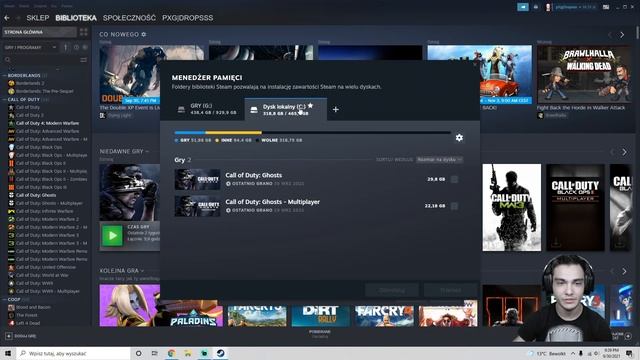Viewport: 640px width, 360px height.
Task: Open the storage manager settings gear
Action: pyautogui.click(x=459, y=138)
